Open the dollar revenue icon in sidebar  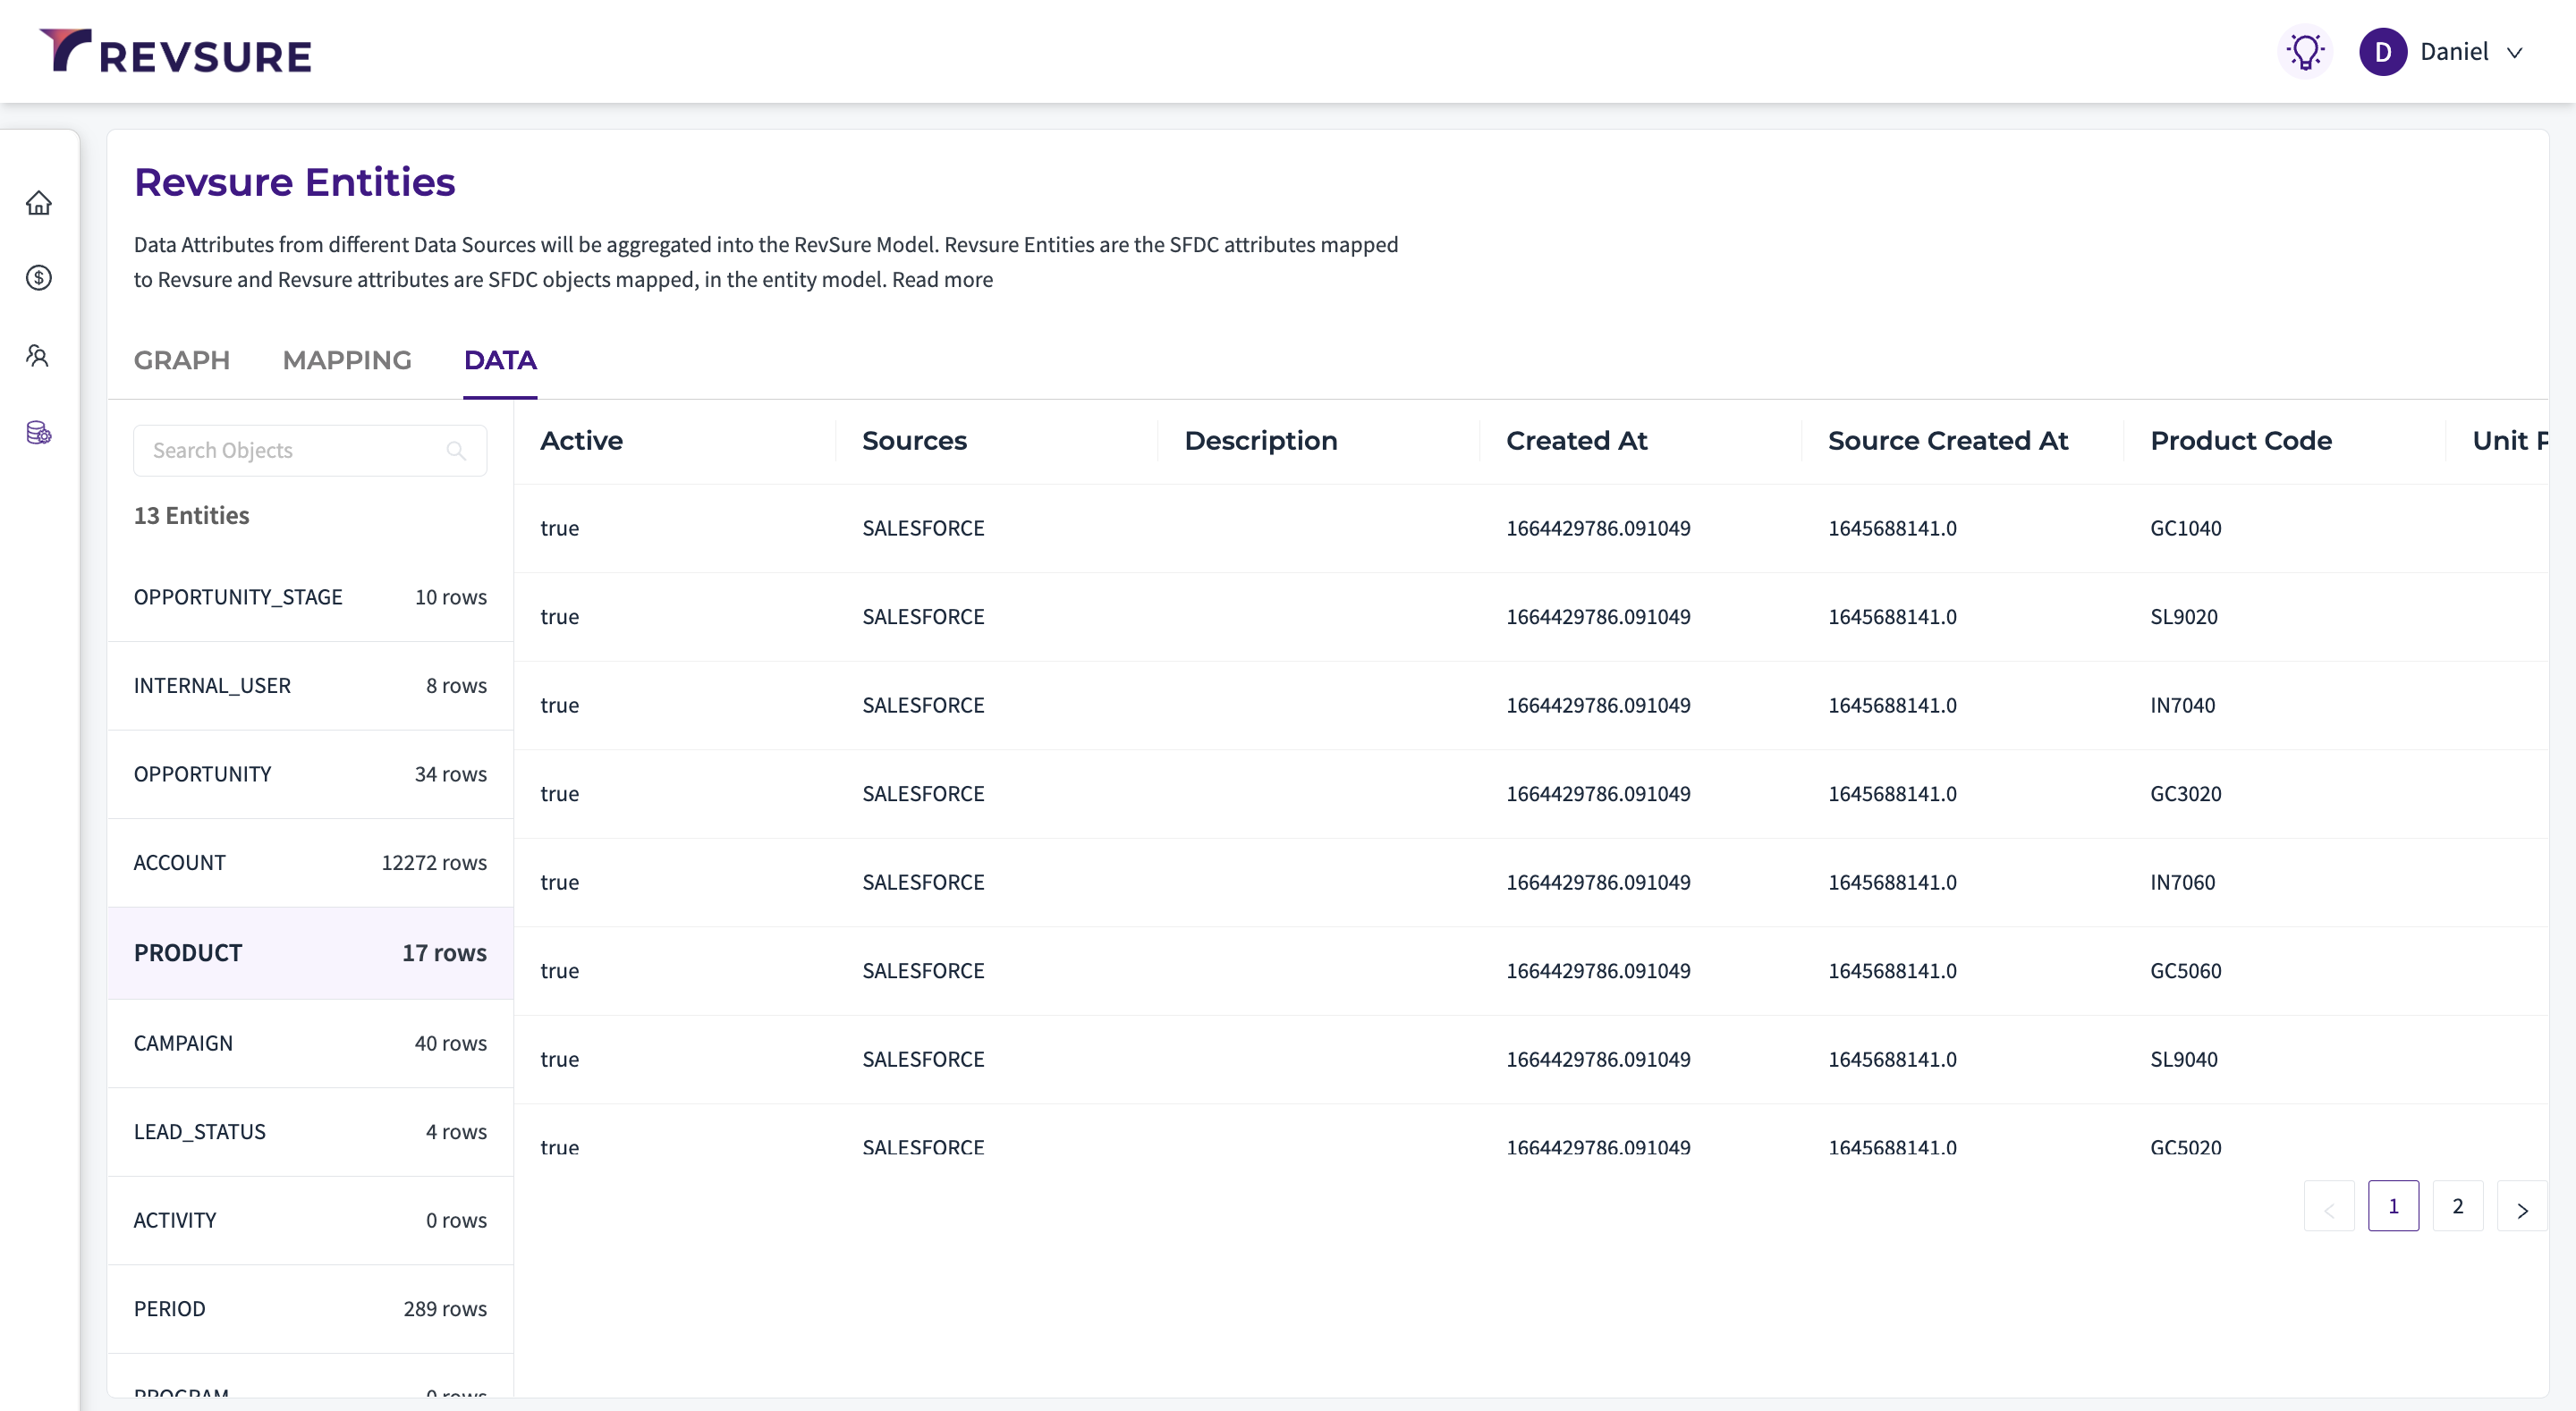(x=39, y=278)
